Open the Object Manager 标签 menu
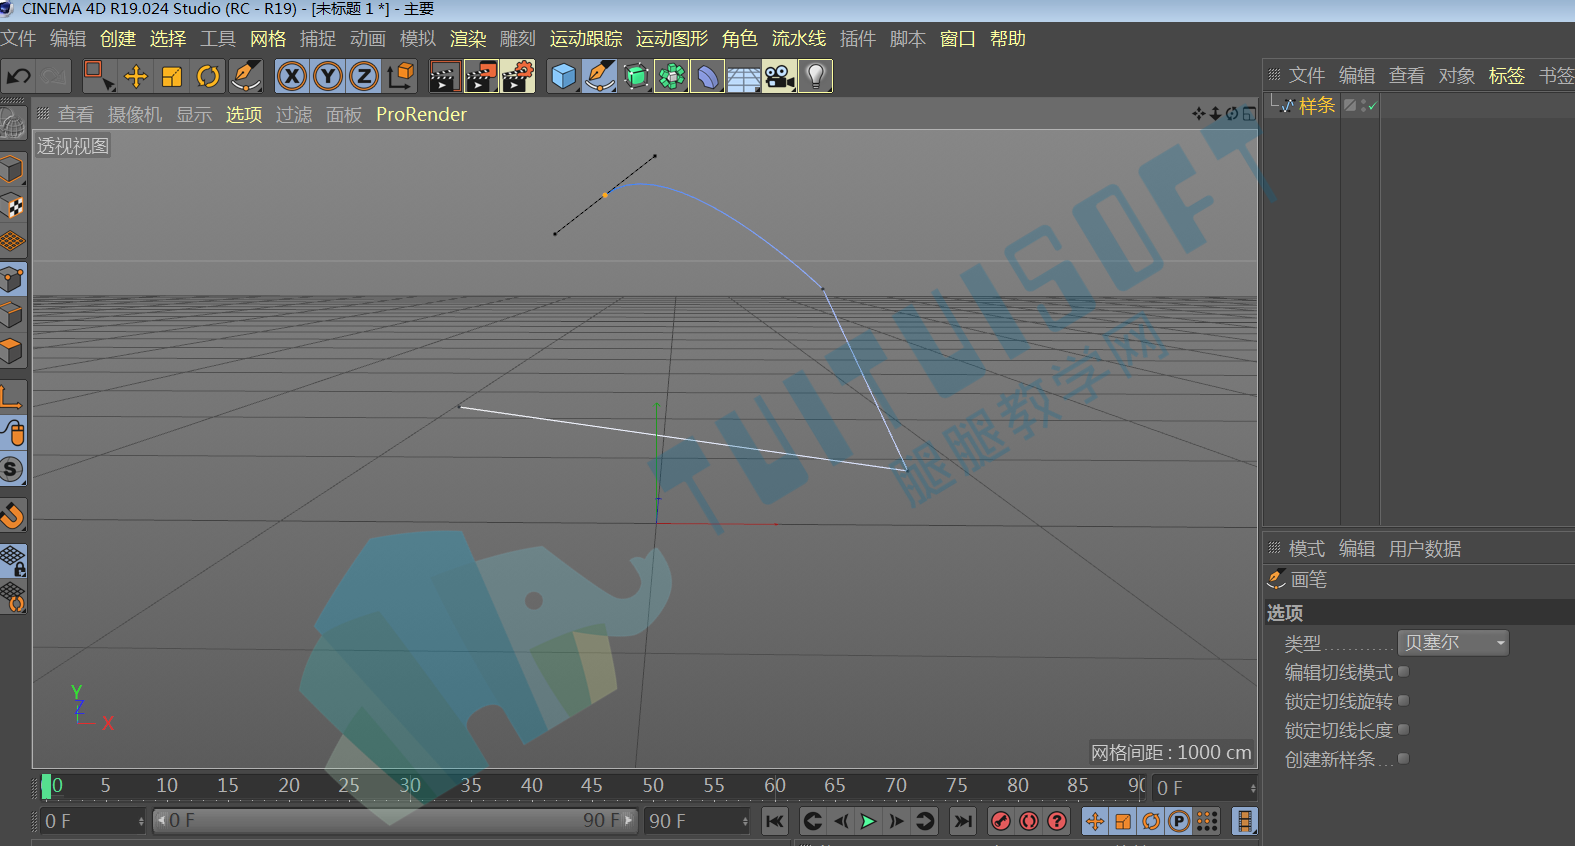Viewport: 1575px width, 846px height. (1506, 76)
